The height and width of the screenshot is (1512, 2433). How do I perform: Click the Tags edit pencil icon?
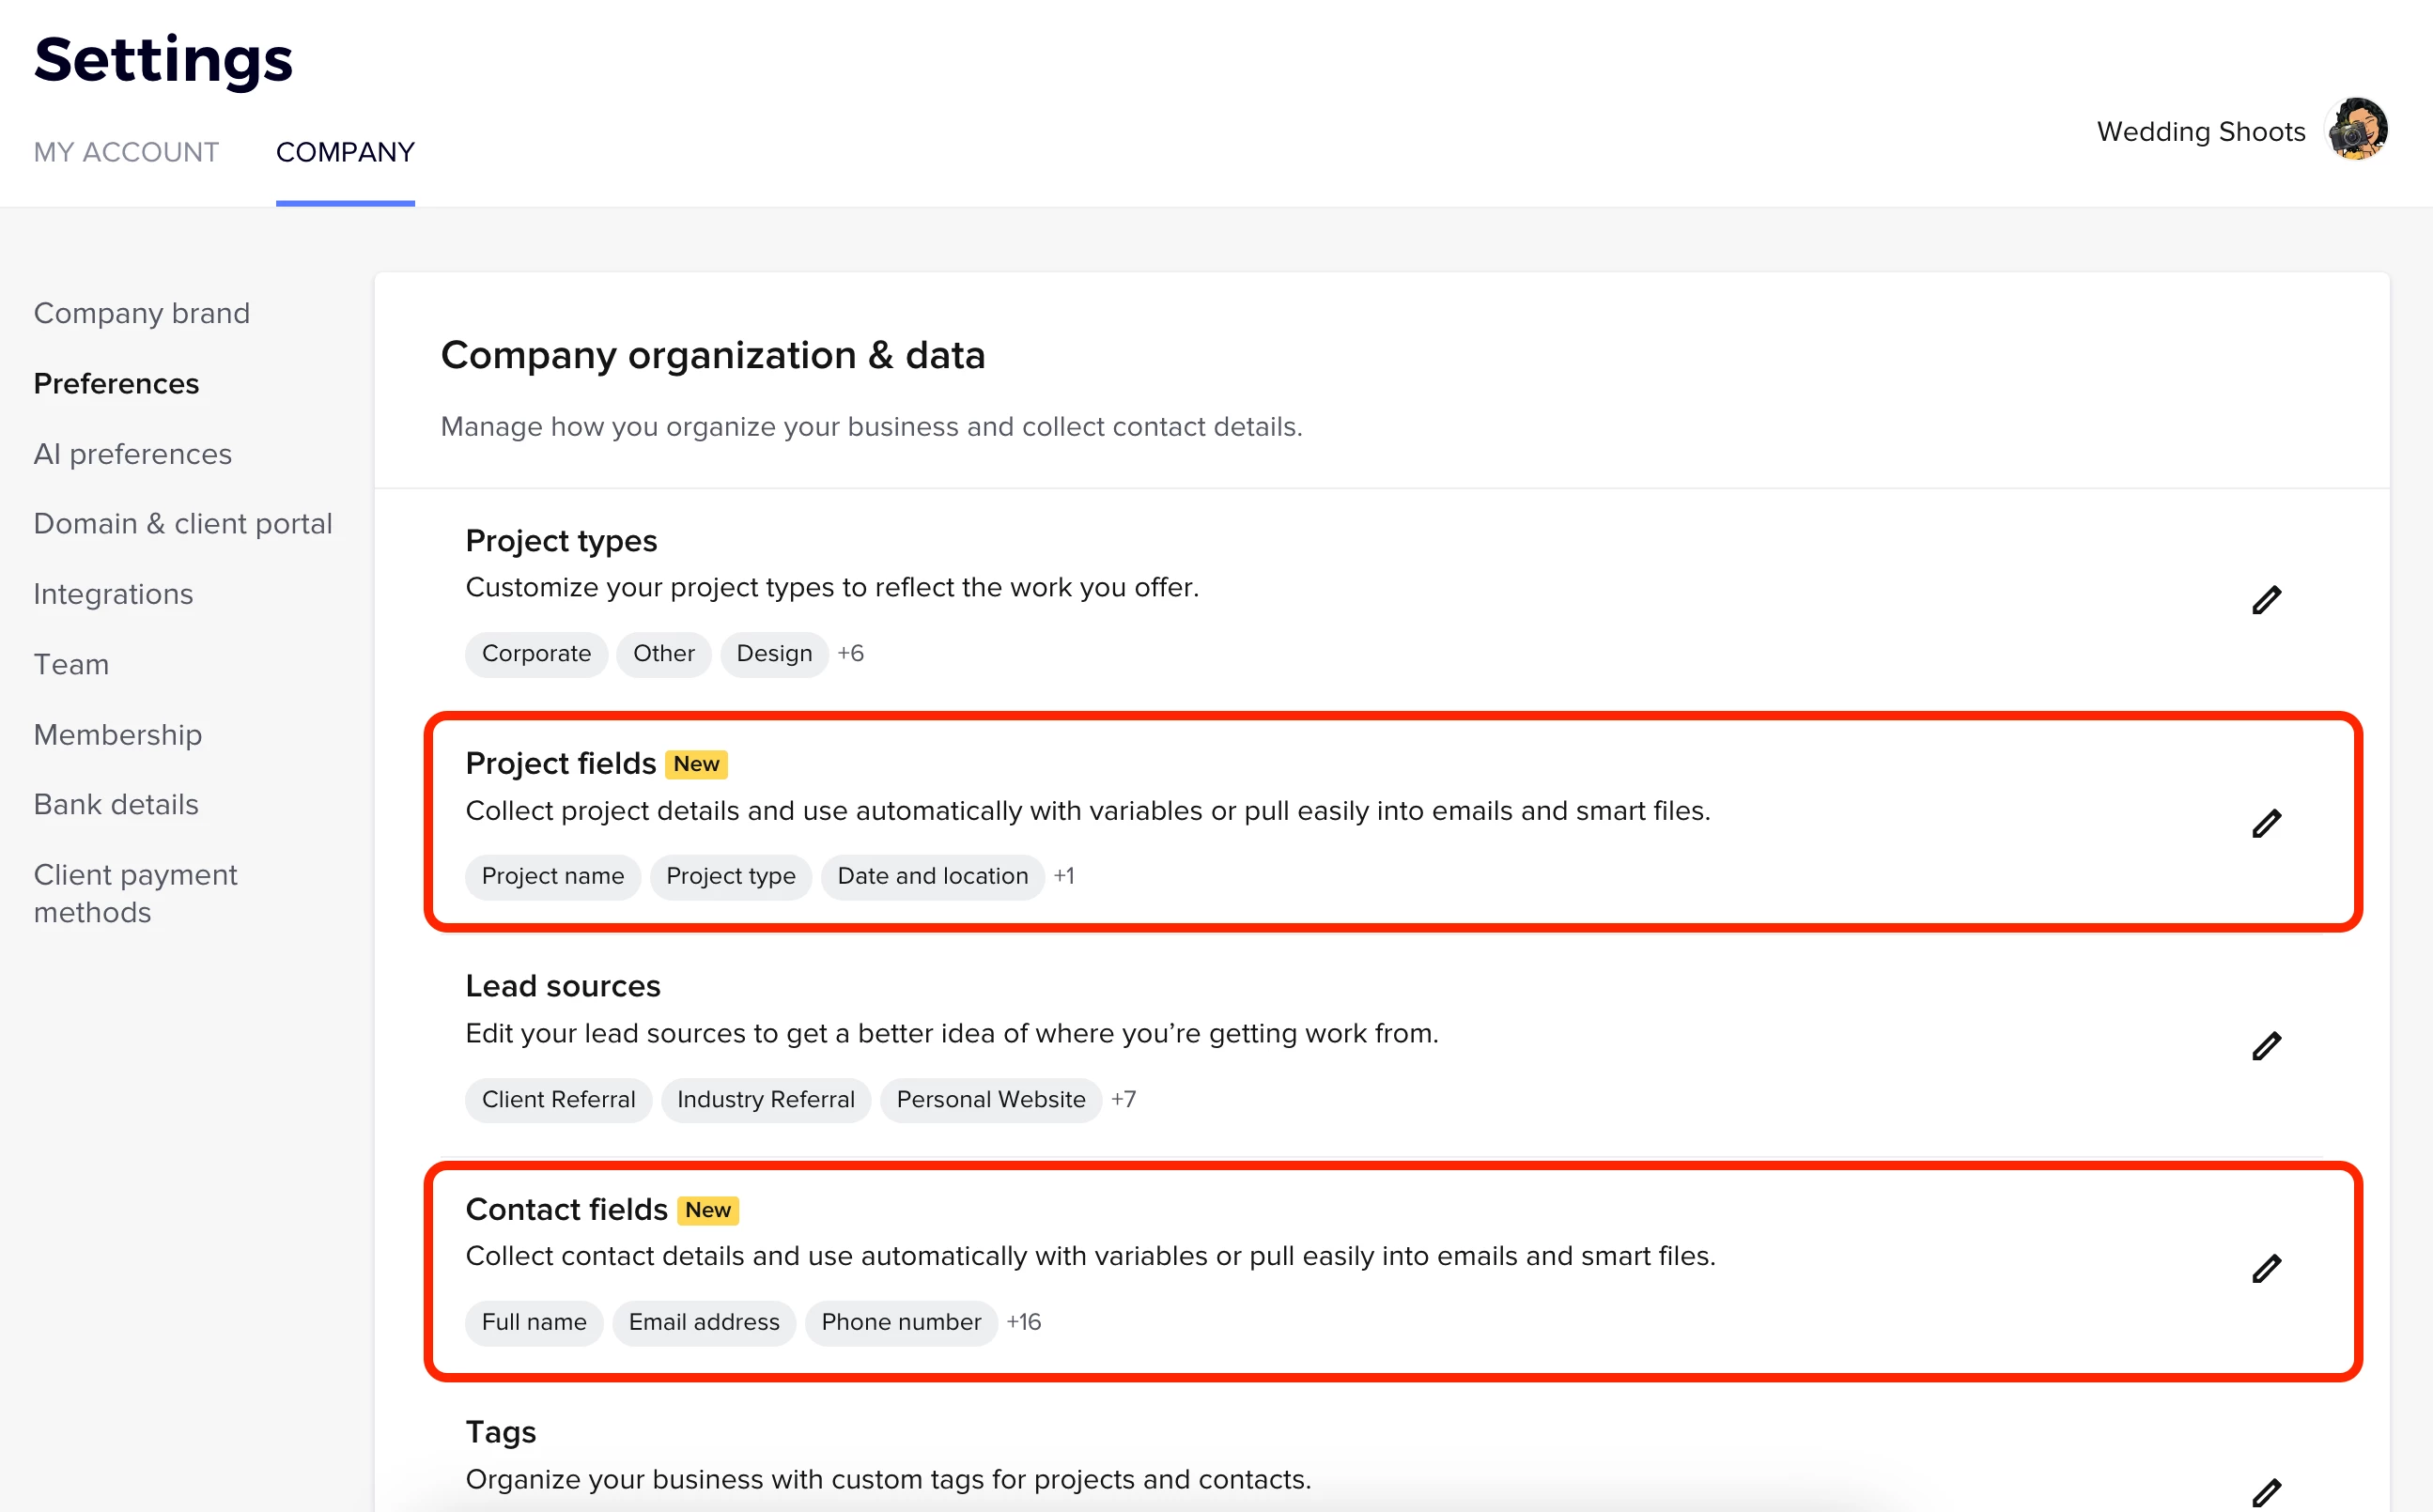coord(2266,1492)
